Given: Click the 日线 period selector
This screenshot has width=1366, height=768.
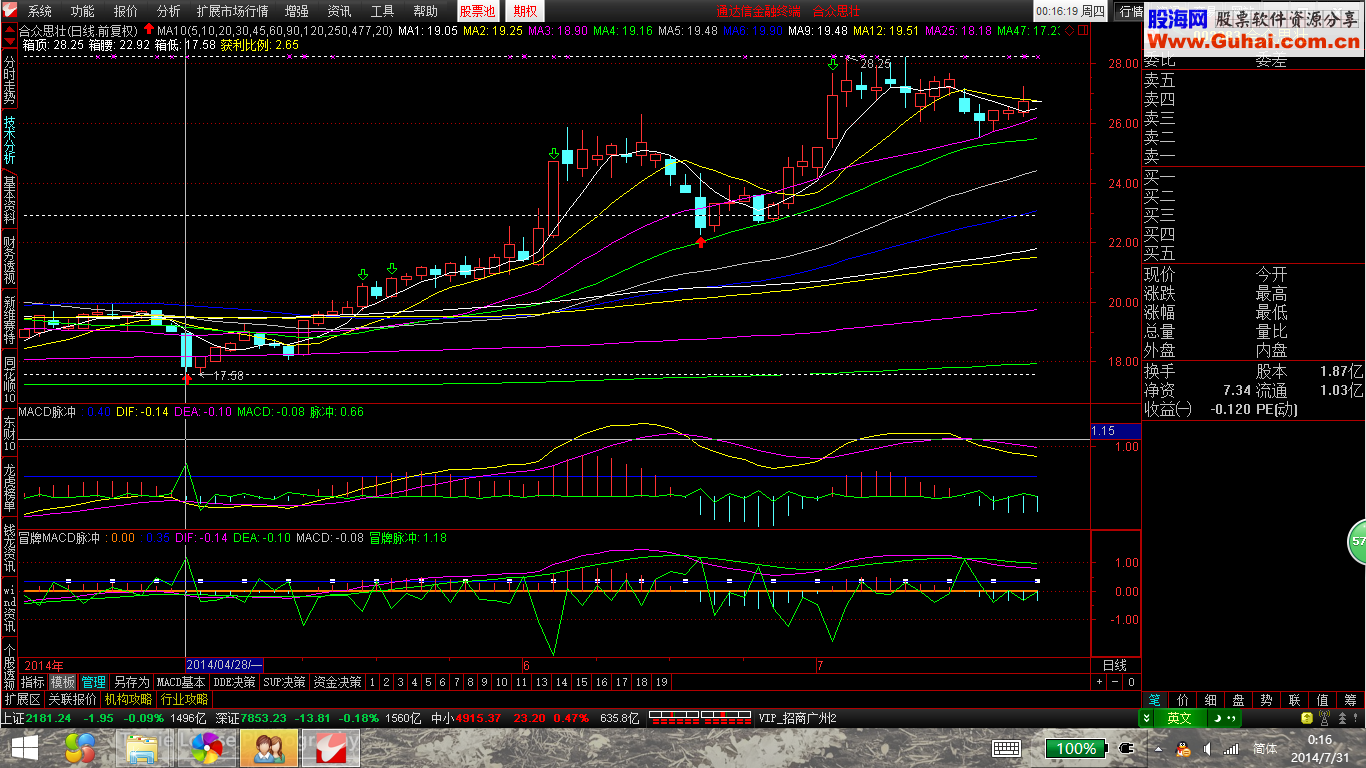Looking at the screenshot, I should [x=1114, y=665].
